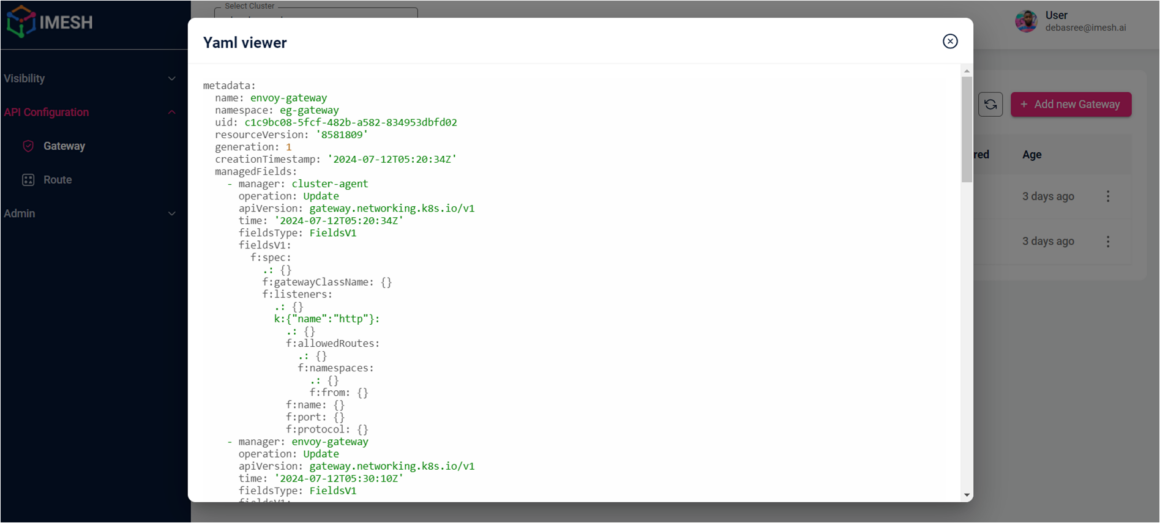
Task: Click the 'f:protocol: {}' line
Action: point(327,429)
